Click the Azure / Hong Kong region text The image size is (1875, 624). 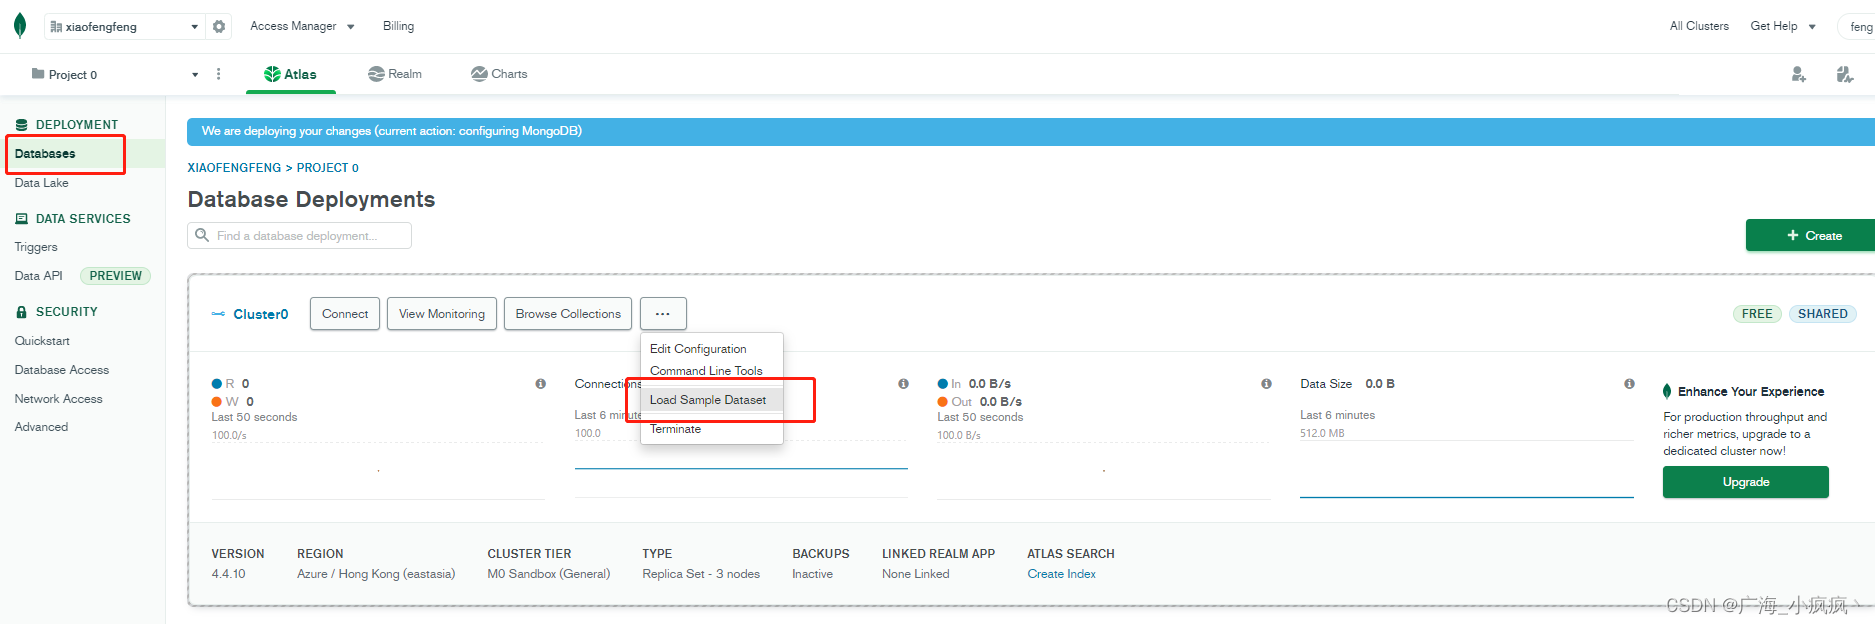376,574
